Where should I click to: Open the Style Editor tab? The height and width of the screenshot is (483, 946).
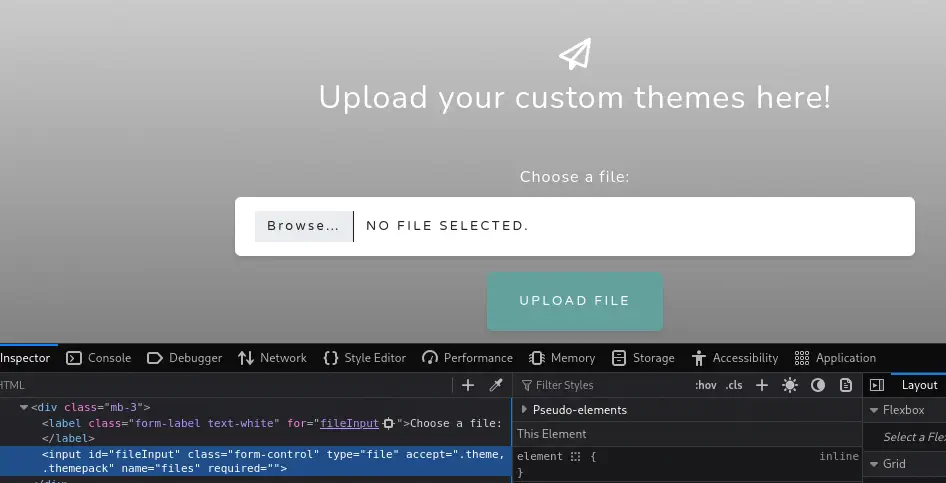(365, 358)
